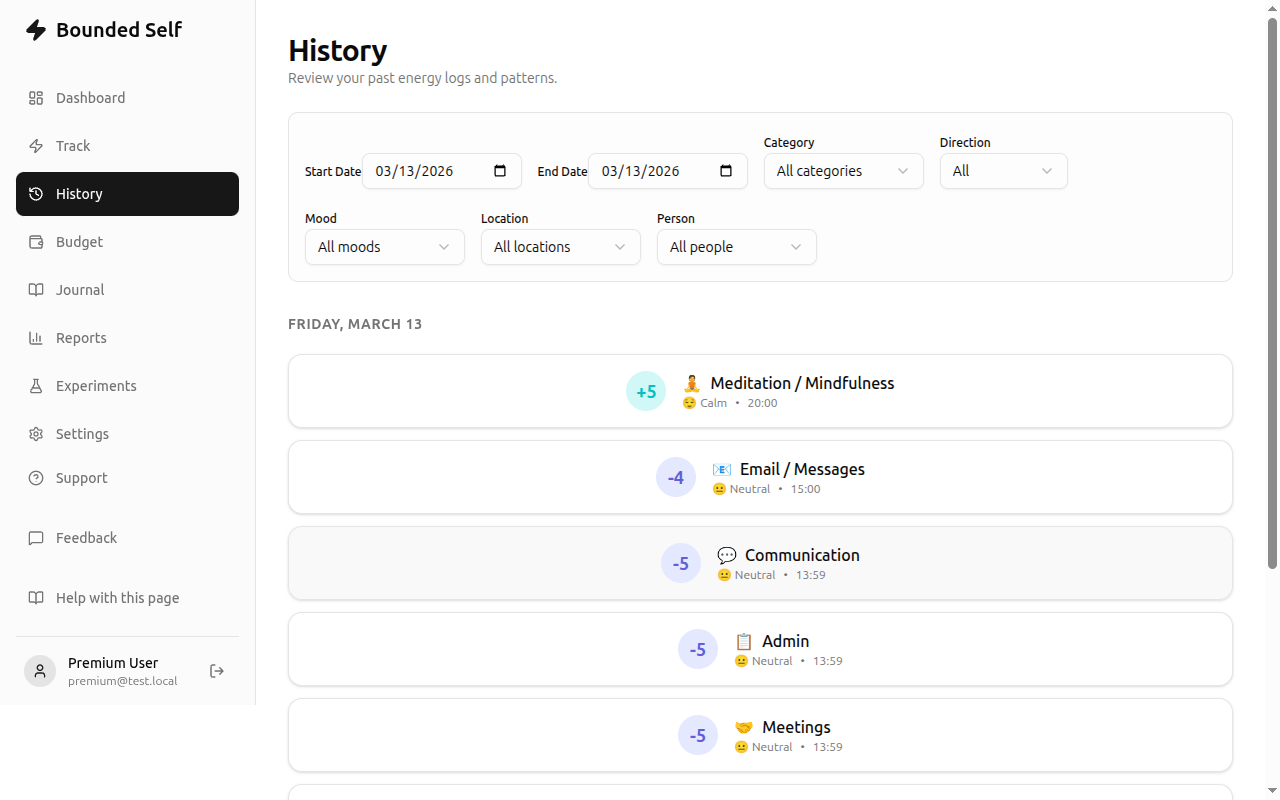1280x800 pixels.
Task: Open the Journal page from the sidebar
Action: tap(80, 289)
